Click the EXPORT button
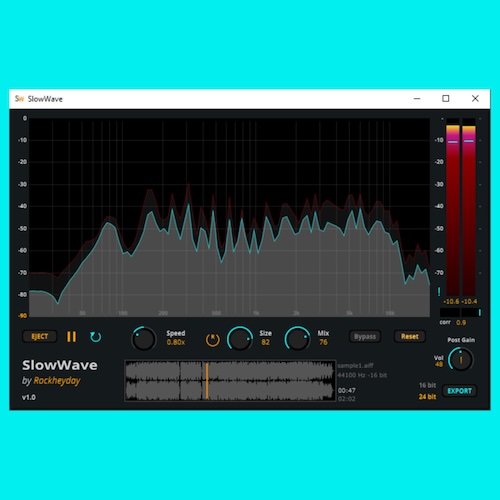The height and width of the screenshot is (500, 500). click(x=460, y=391)
